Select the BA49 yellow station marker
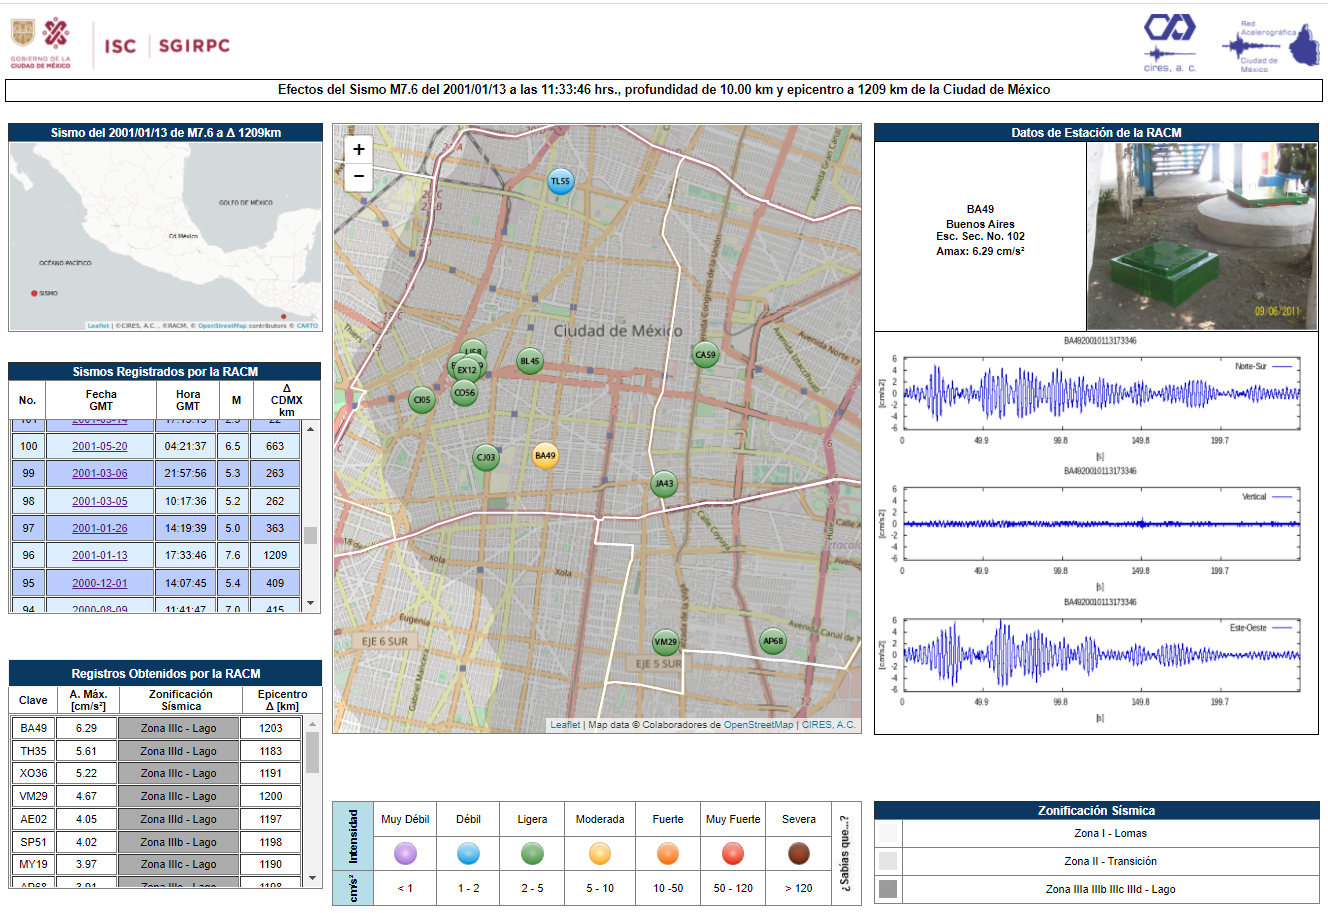This screenshot has width=1328, height=913. pyautogui.click(x=545, y=456)
